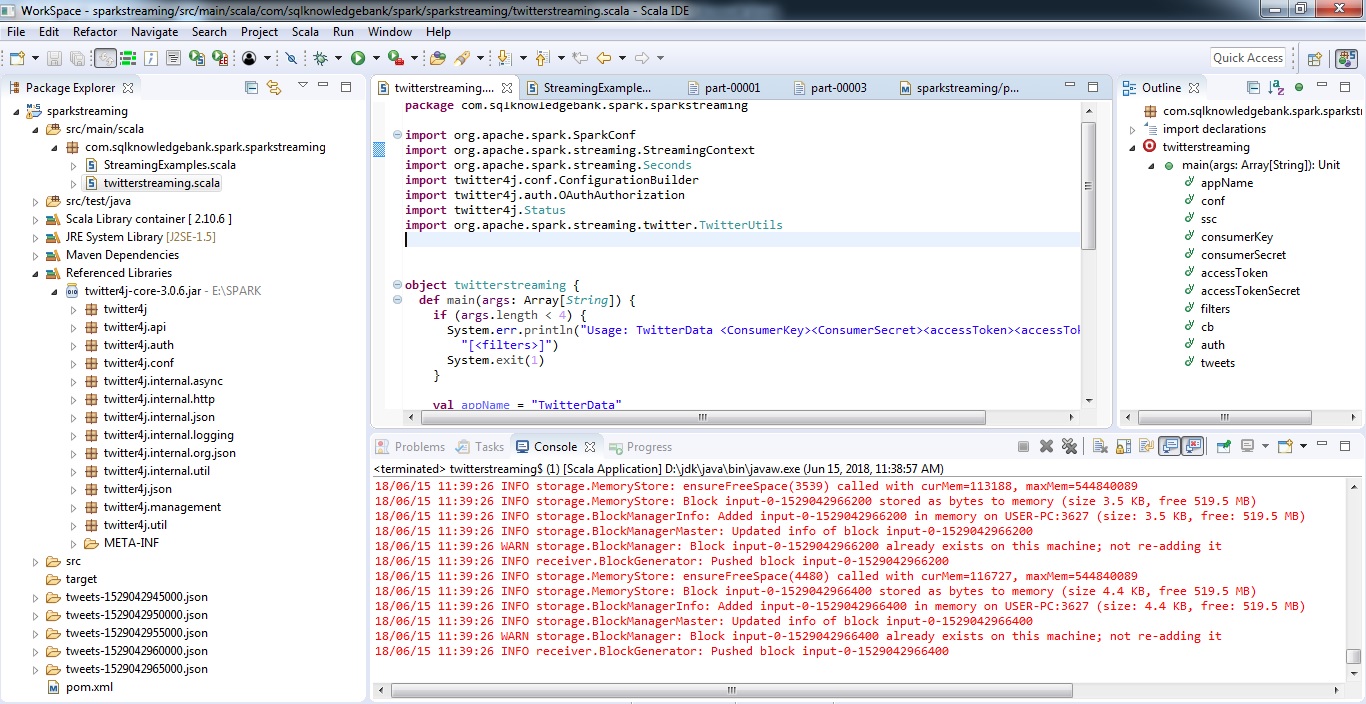Click Remove Launch X in Console toolbar
1366x704 pixels.
point(1046,446)
